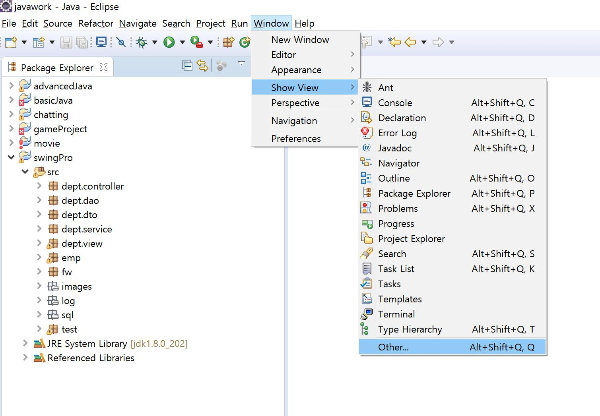
Task: Show the Progress view
Action: click(x=453, y=223)
